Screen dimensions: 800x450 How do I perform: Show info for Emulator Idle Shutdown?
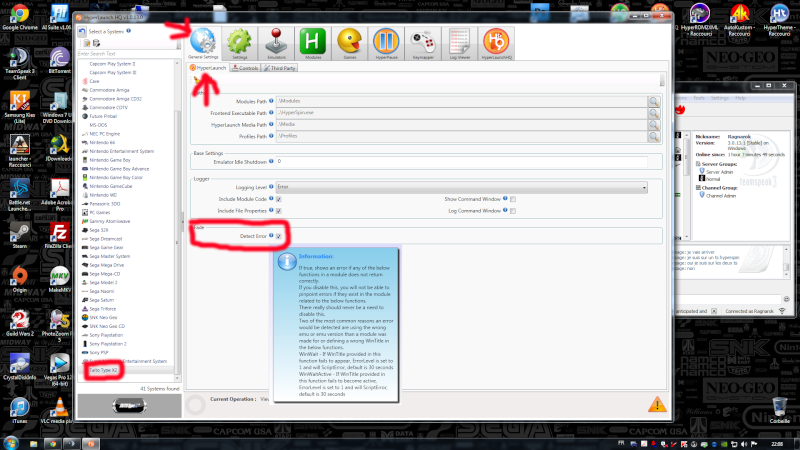(x=271, y=161)
